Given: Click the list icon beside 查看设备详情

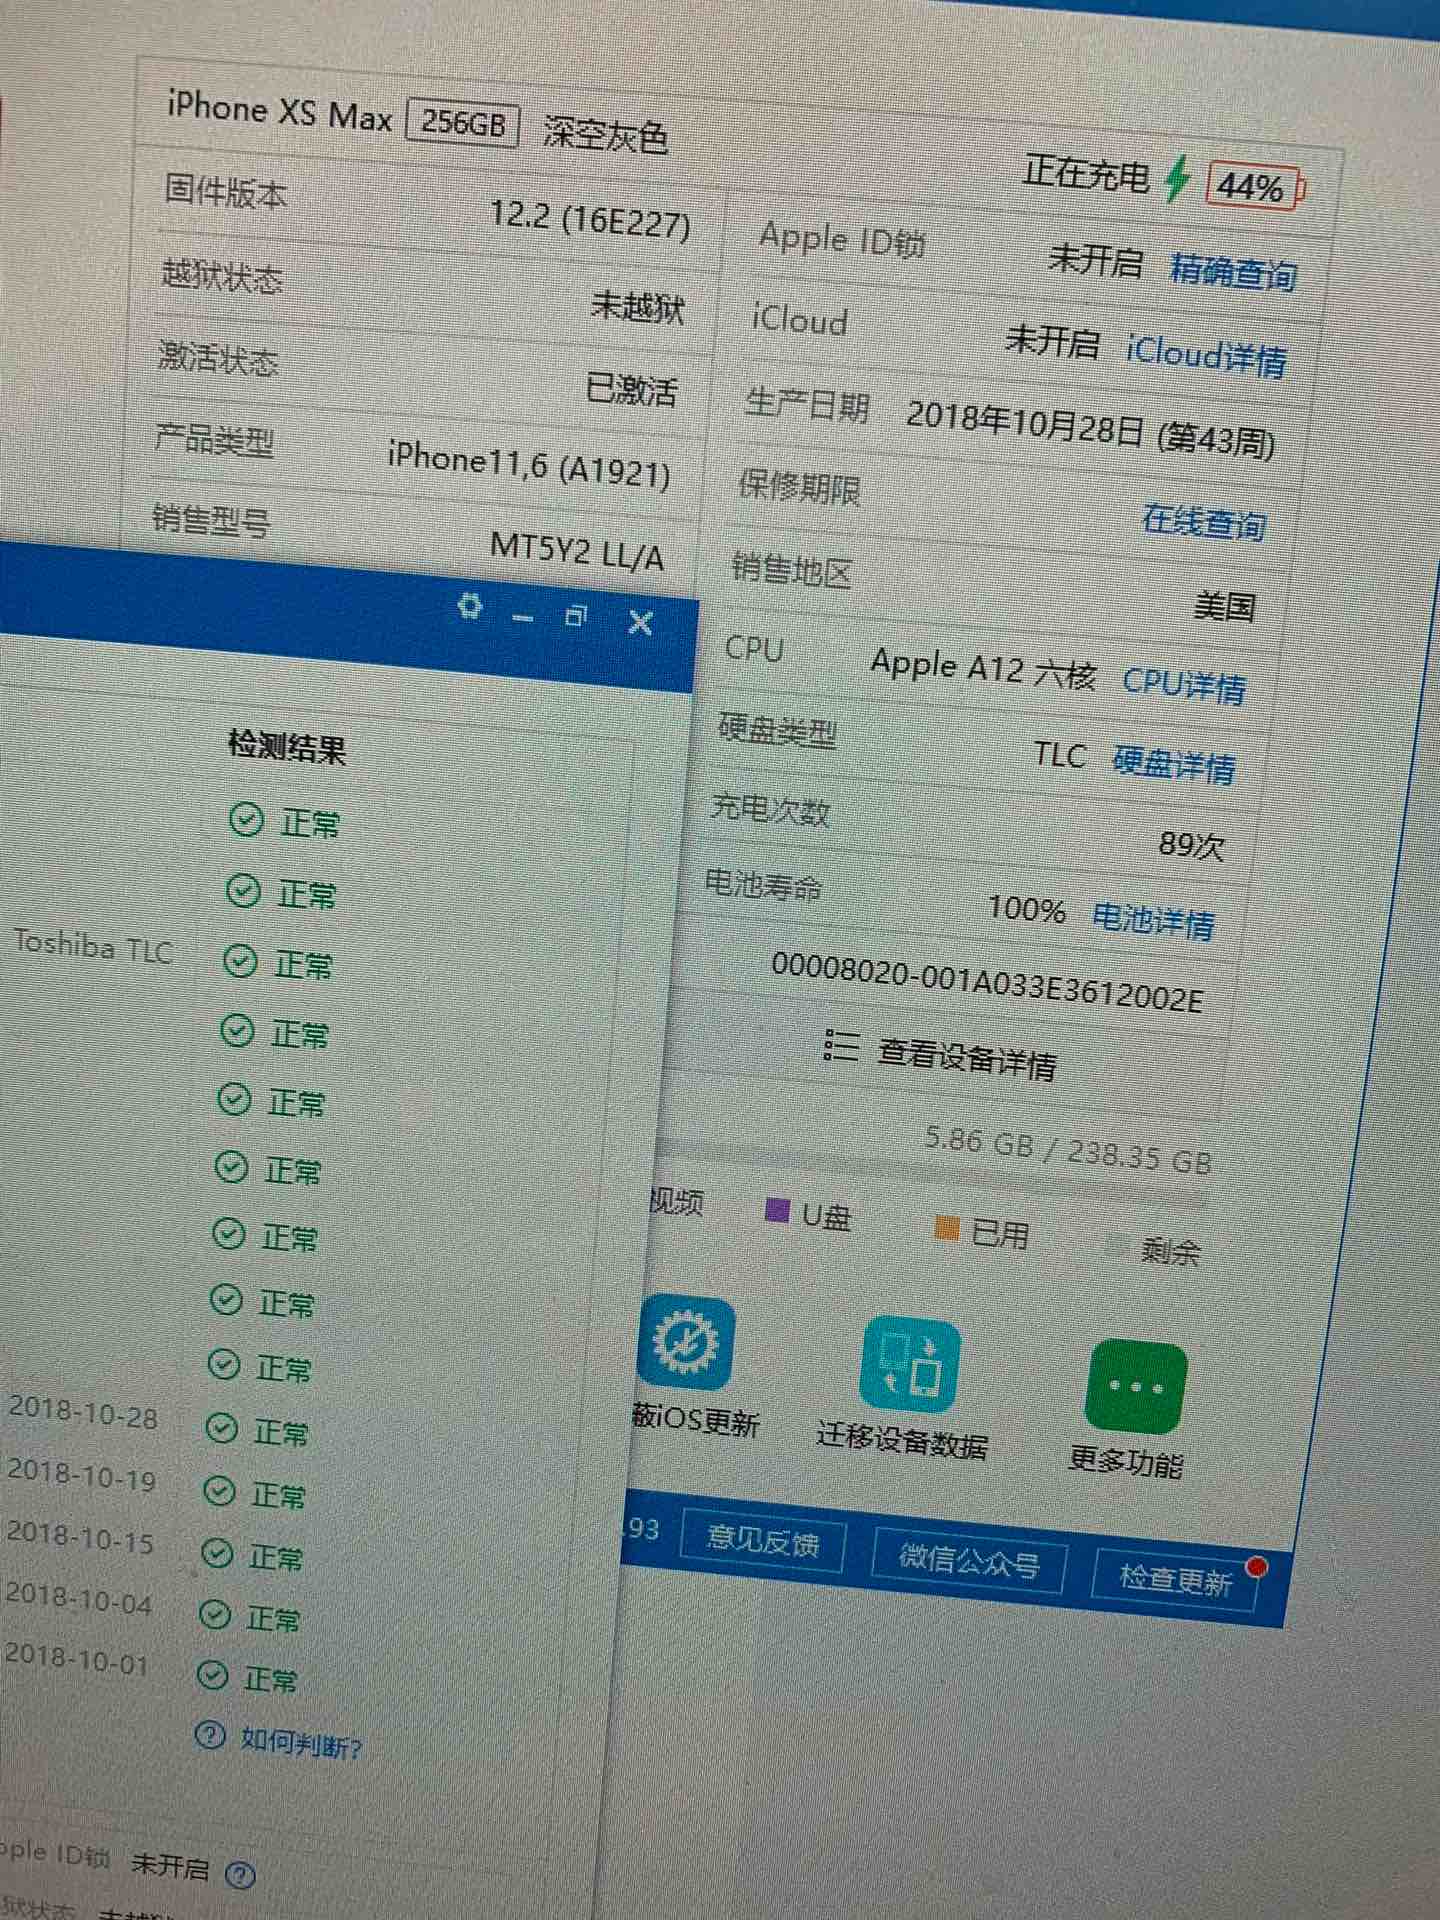Looking at the screenshot, I should point(841,1046).
